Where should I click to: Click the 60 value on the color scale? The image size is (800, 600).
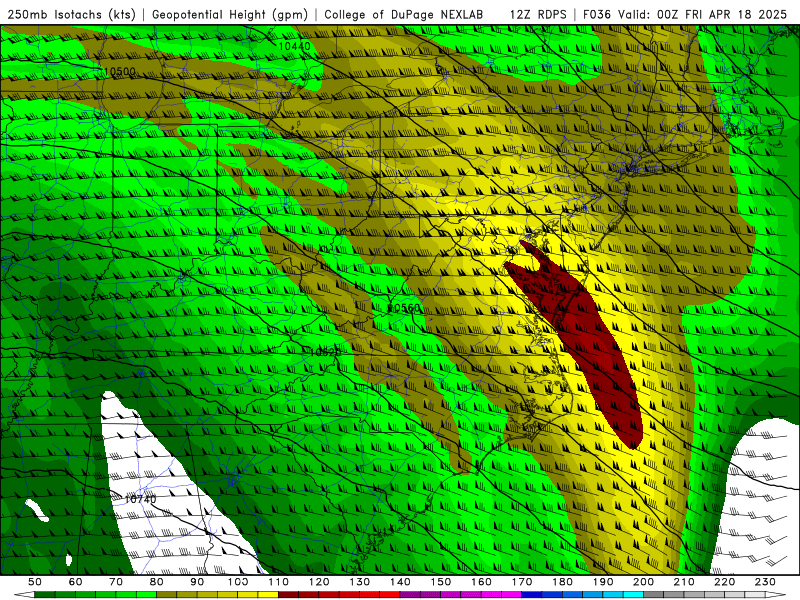76,582
